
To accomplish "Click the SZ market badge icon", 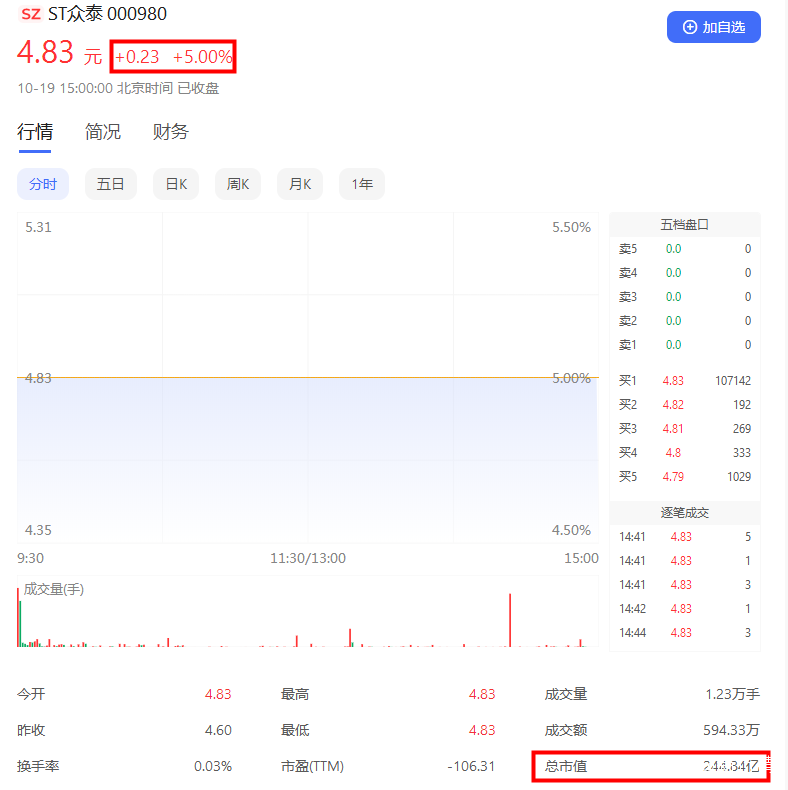I will 31,14.
